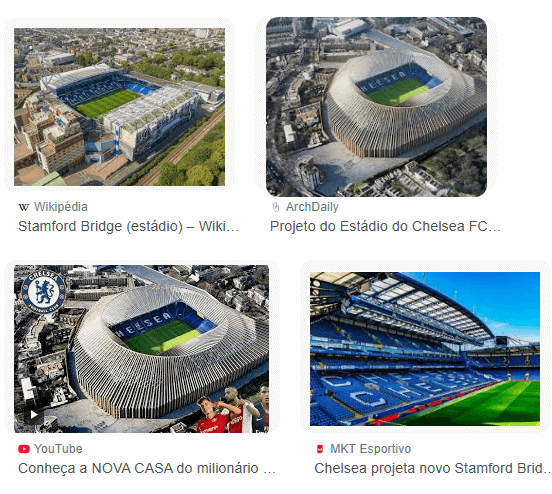The width and height of the screenshot is (552, 494).
Task: Click the Wikipédia source name
Action: pos(61,207)
